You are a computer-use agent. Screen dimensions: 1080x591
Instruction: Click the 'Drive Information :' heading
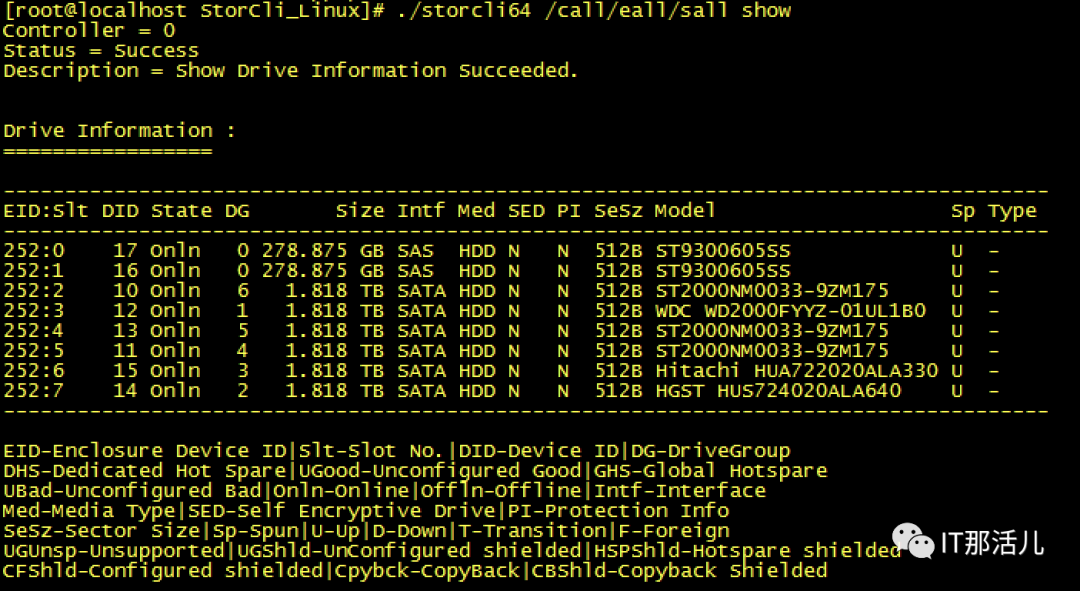(119, 131)
